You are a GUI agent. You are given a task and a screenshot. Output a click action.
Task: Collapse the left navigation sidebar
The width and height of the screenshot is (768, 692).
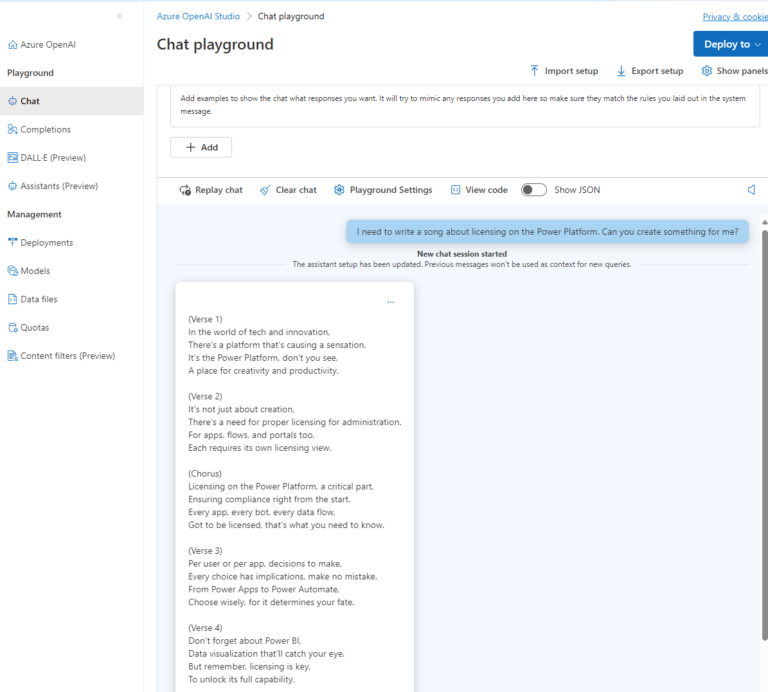pos(120,16)
